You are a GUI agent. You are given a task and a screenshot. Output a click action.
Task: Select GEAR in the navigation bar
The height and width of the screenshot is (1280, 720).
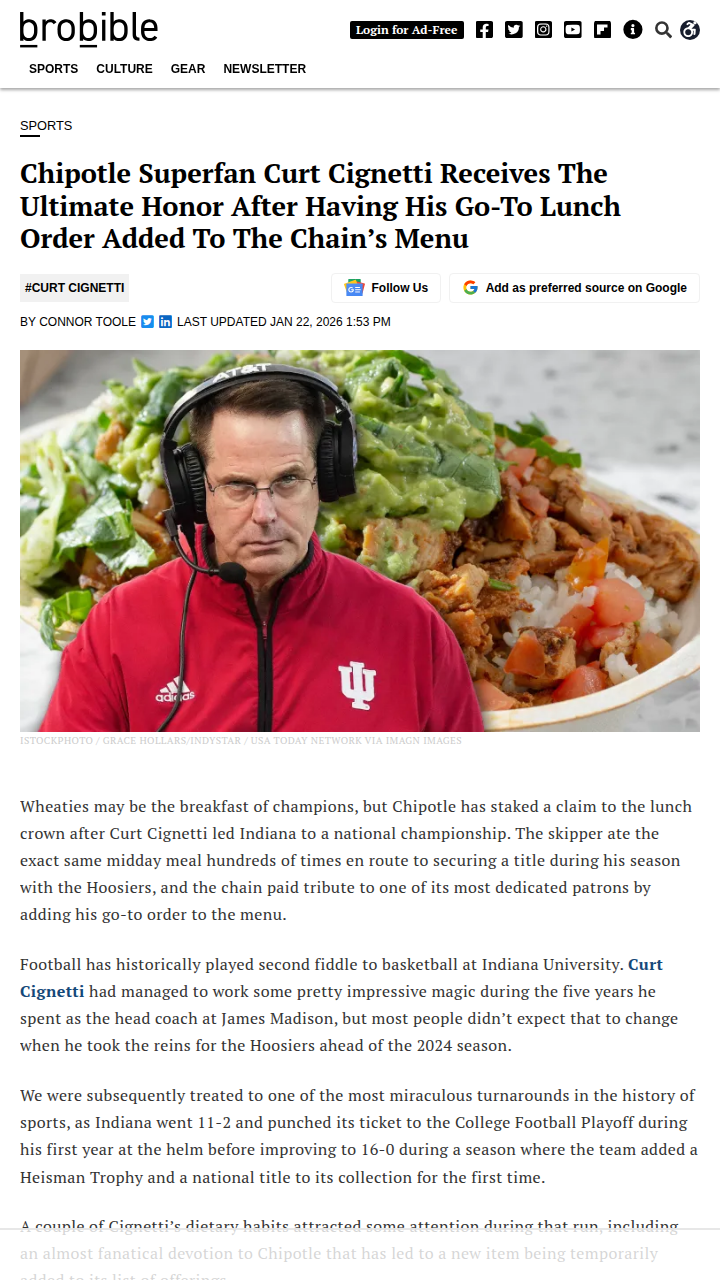pos(188,69)
